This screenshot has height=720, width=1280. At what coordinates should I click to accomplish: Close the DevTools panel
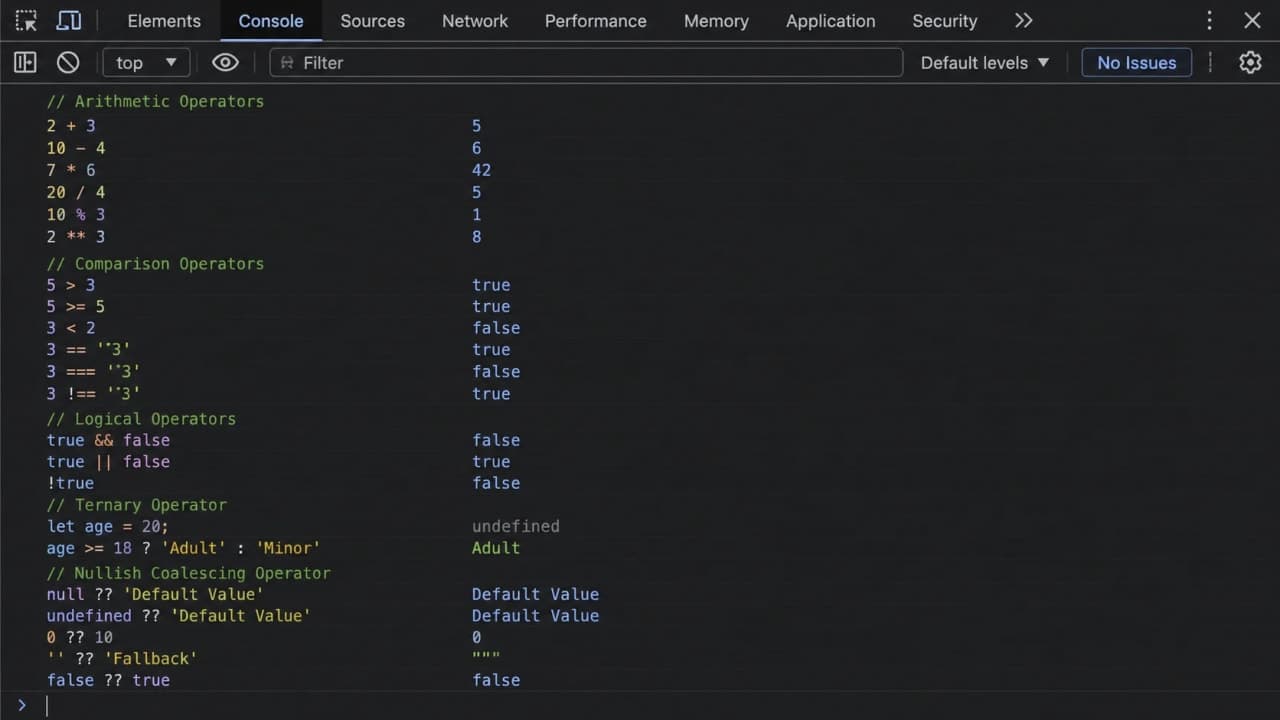coord(1252,20)
